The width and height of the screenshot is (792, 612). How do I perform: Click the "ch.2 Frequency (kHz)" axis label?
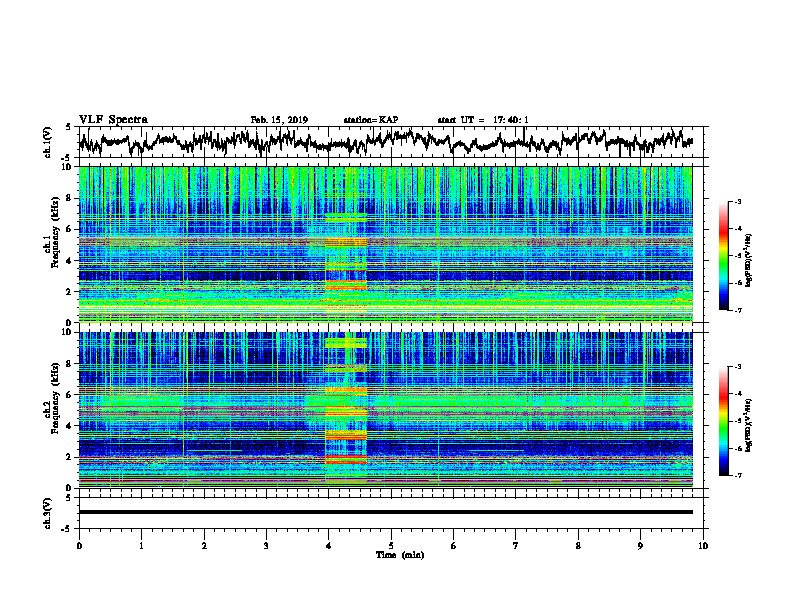pyautogui.click(x=52, y=398)
